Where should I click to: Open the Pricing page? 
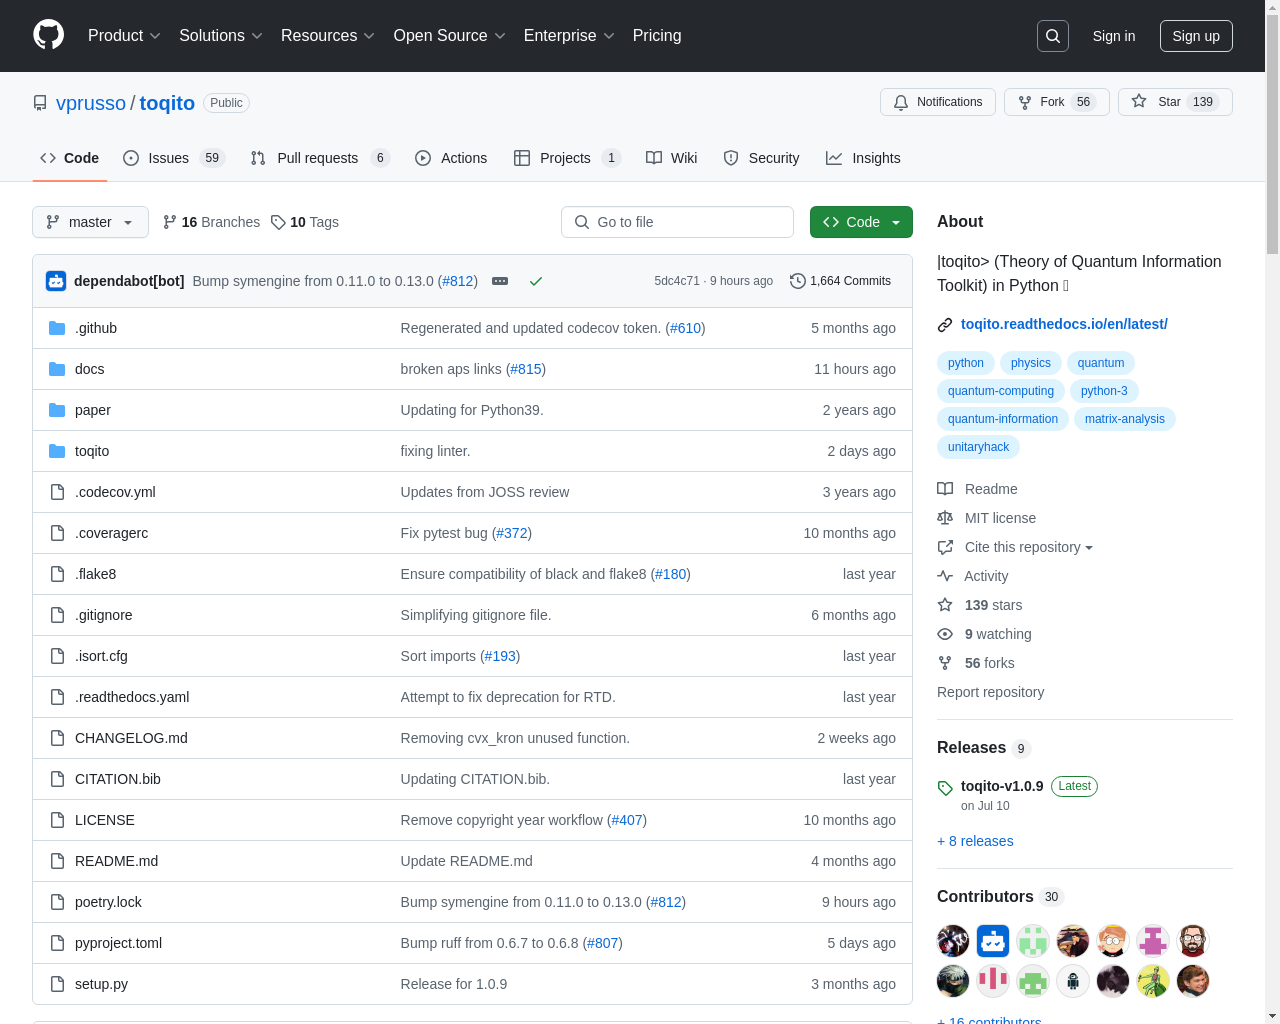(657, 36)
